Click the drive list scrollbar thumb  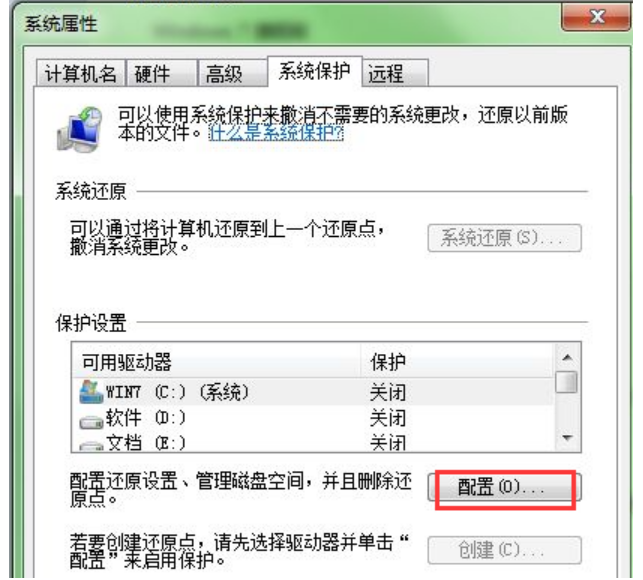(567, 381)
